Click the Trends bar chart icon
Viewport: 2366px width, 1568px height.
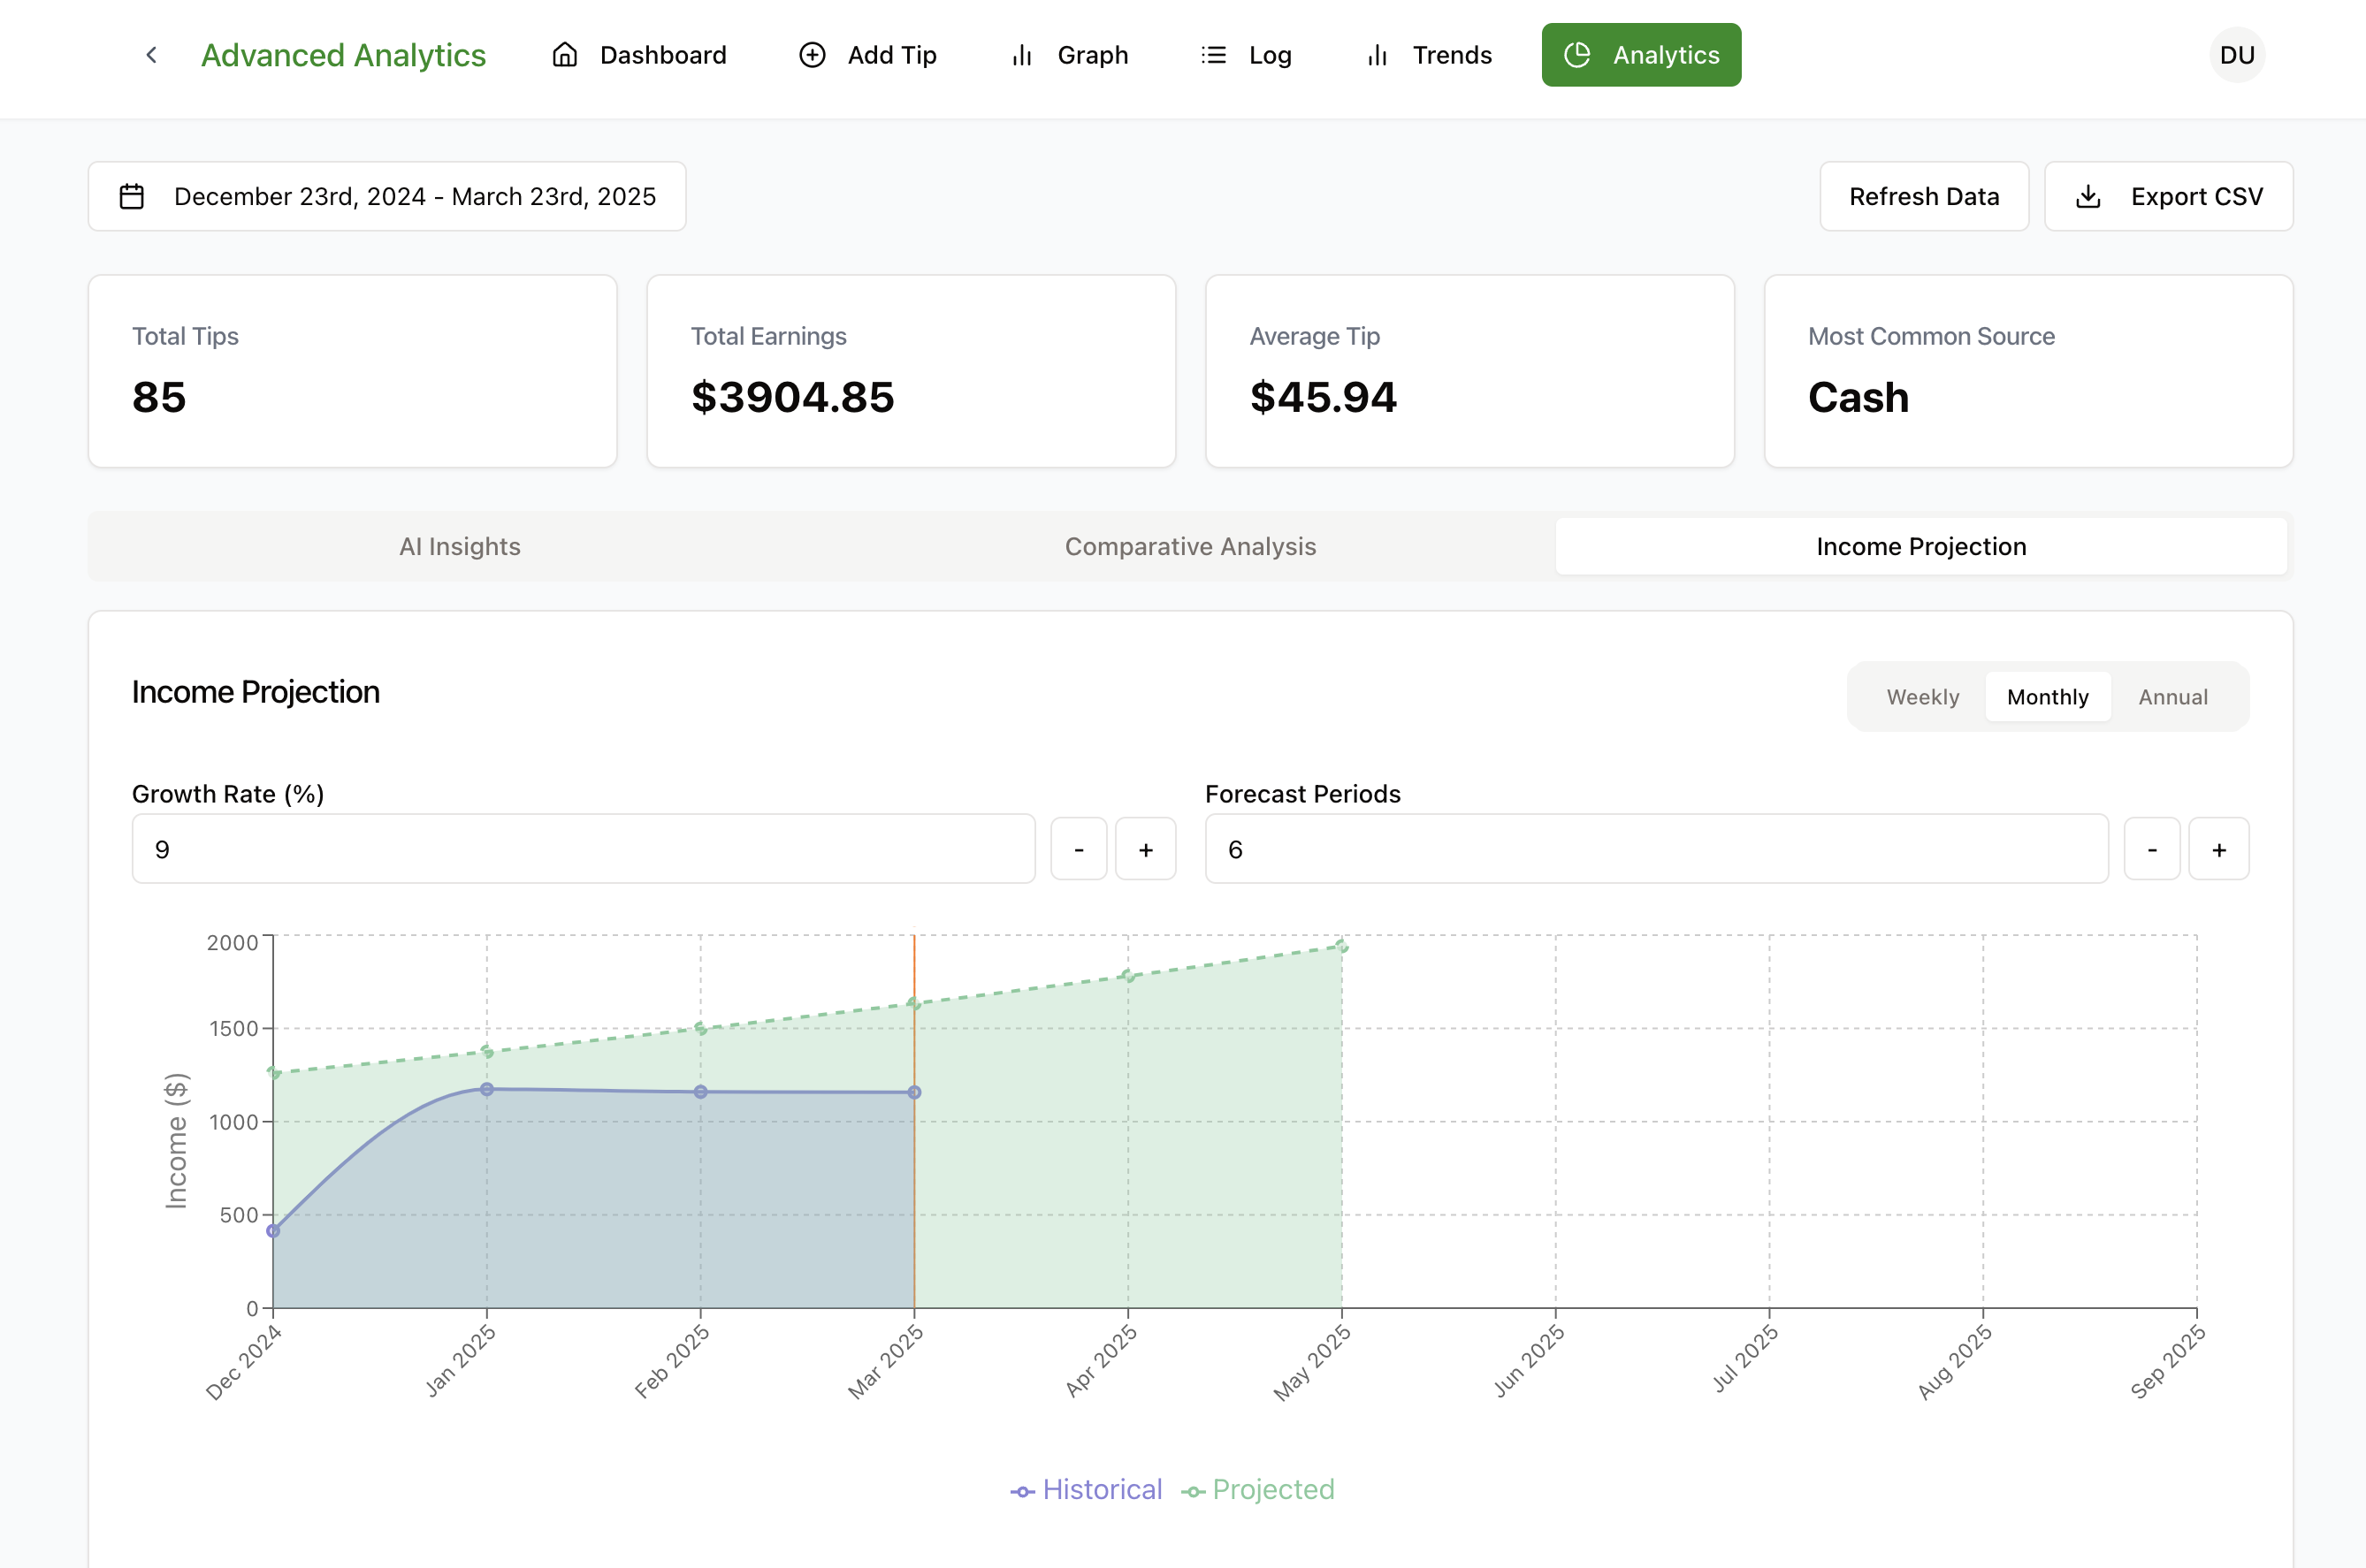(x=1377, y=55)
